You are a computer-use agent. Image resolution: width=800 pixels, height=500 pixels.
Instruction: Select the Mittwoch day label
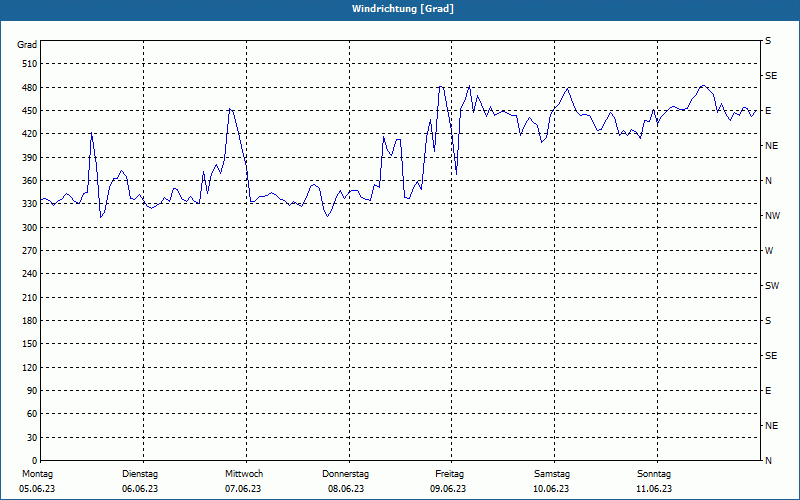point(244,474)
